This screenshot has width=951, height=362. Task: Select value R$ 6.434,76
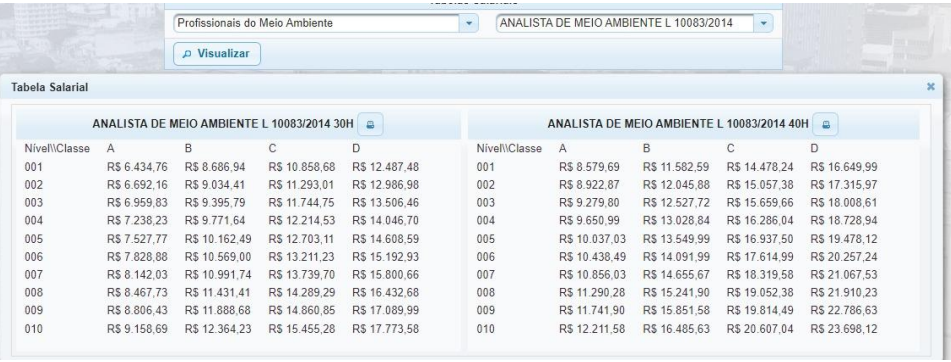click(137, 167)
